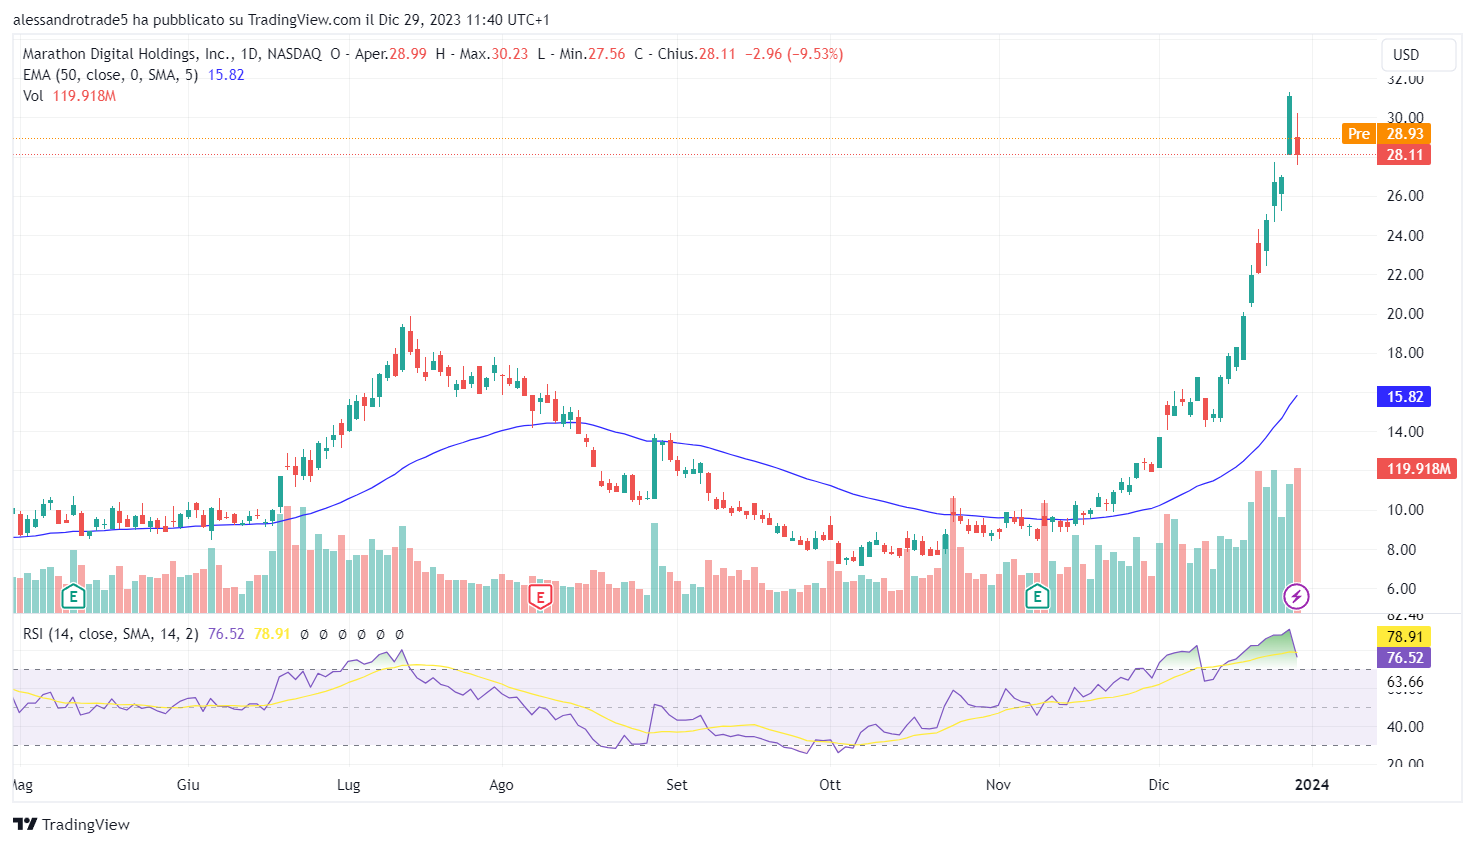Click the green earnings marker before Giu
Image resolution: width=1475 pixels, height=846 pixels.
tap(72, 598)
